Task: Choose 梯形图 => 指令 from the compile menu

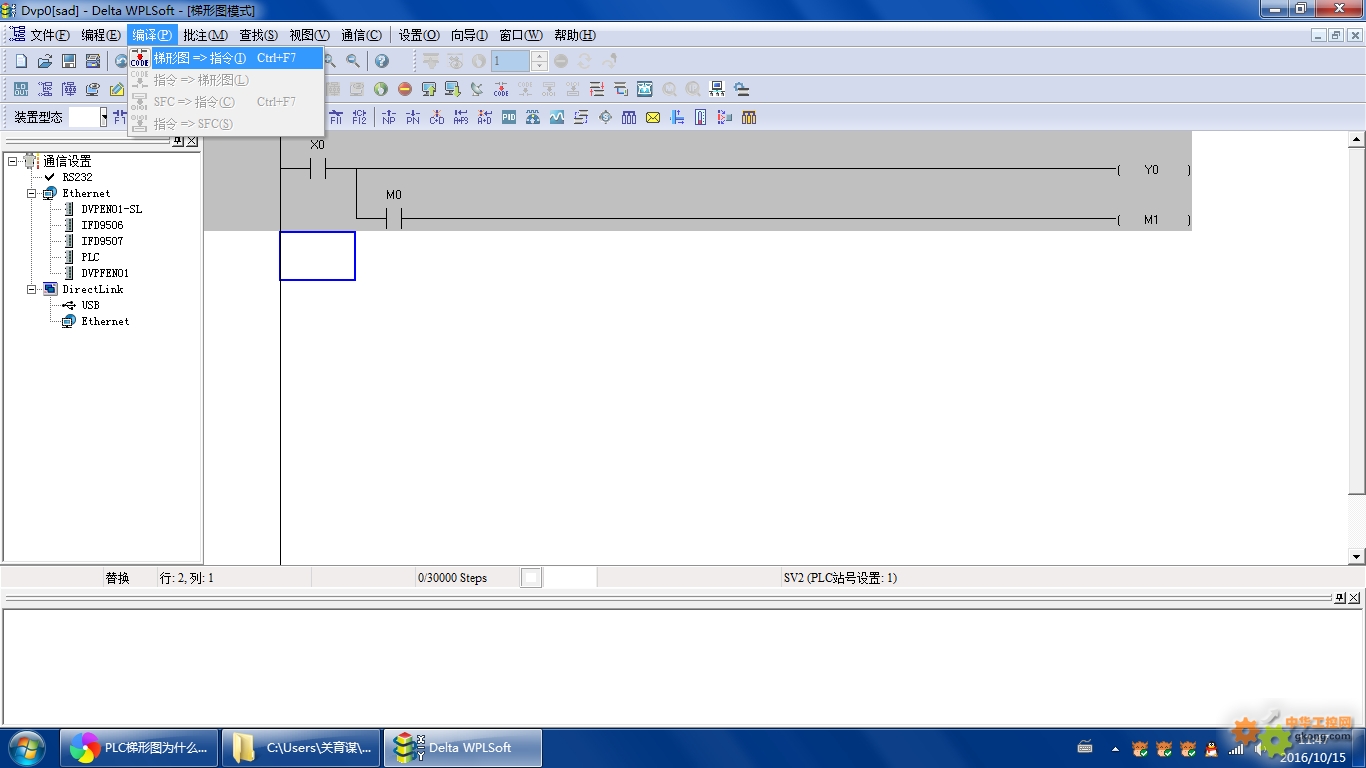Action: click(x=225, y=58)
